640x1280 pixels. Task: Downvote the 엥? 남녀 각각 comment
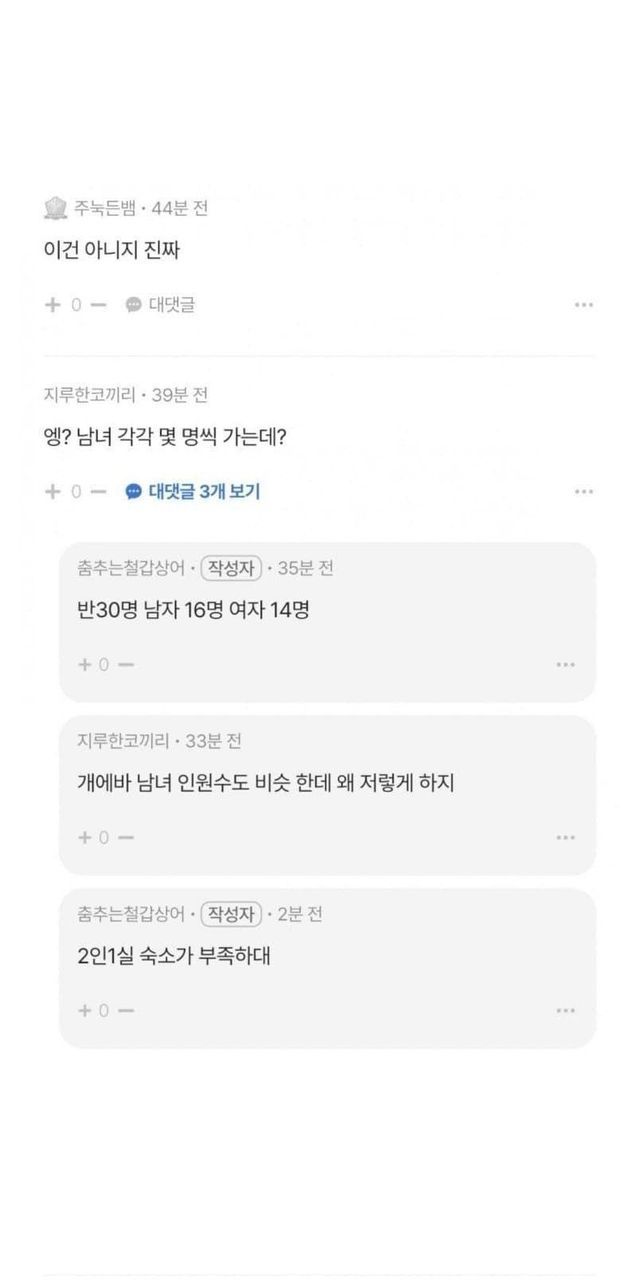pos(98,491)
